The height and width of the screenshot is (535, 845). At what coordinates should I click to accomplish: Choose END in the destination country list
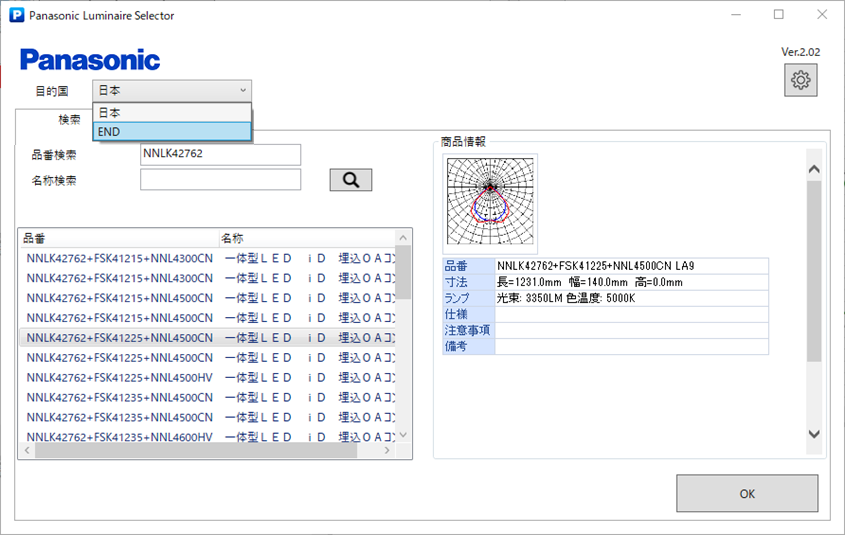(x=171, y=132)
